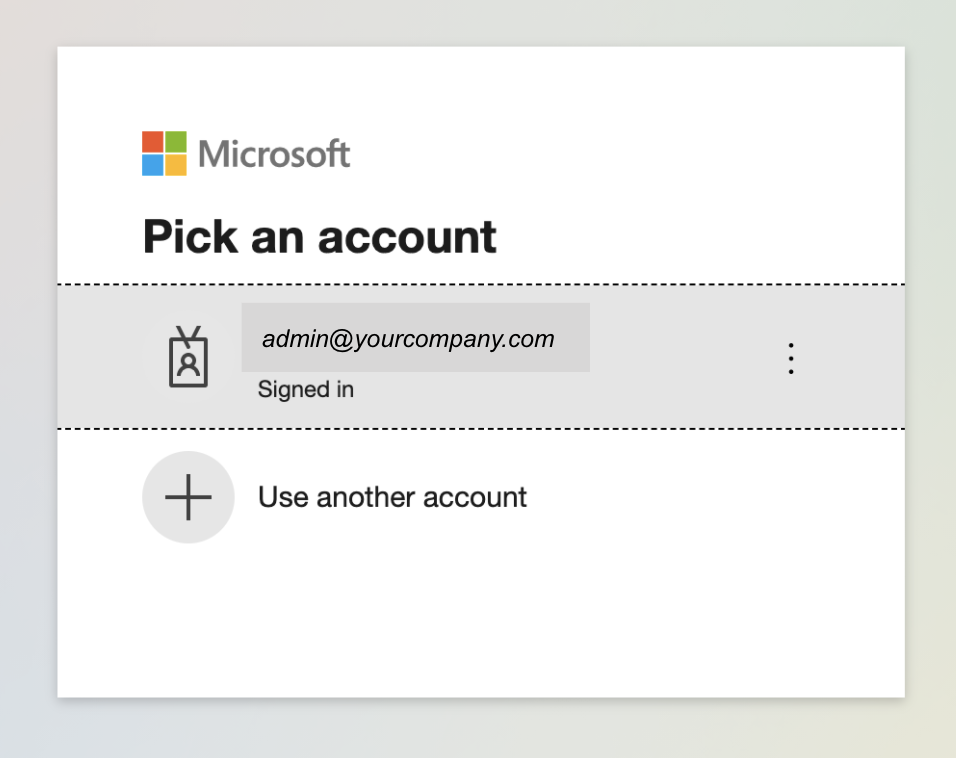This screenshot has height=758, width=956.
Task: Click the signed-in account row right of the email
Action: coord(680,358)
